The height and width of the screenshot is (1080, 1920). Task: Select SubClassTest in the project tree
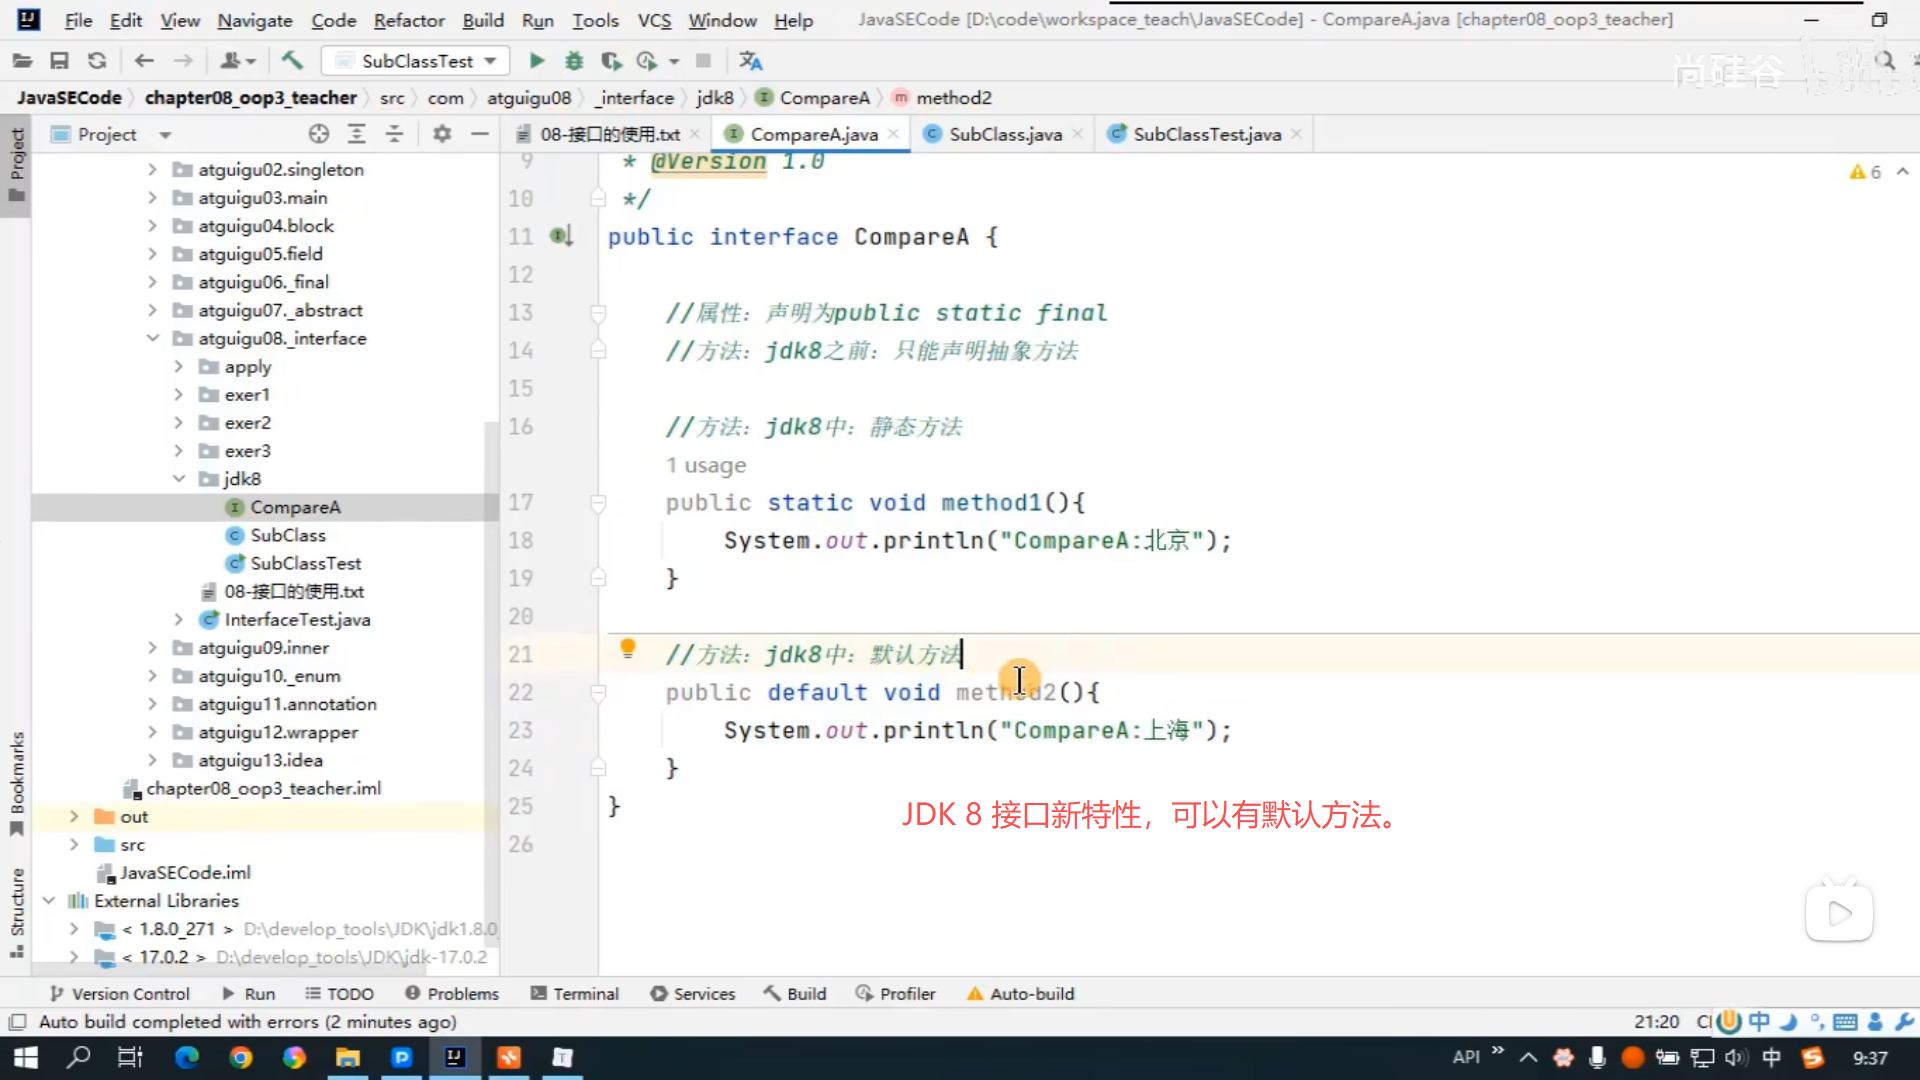(x=305, y=563)
